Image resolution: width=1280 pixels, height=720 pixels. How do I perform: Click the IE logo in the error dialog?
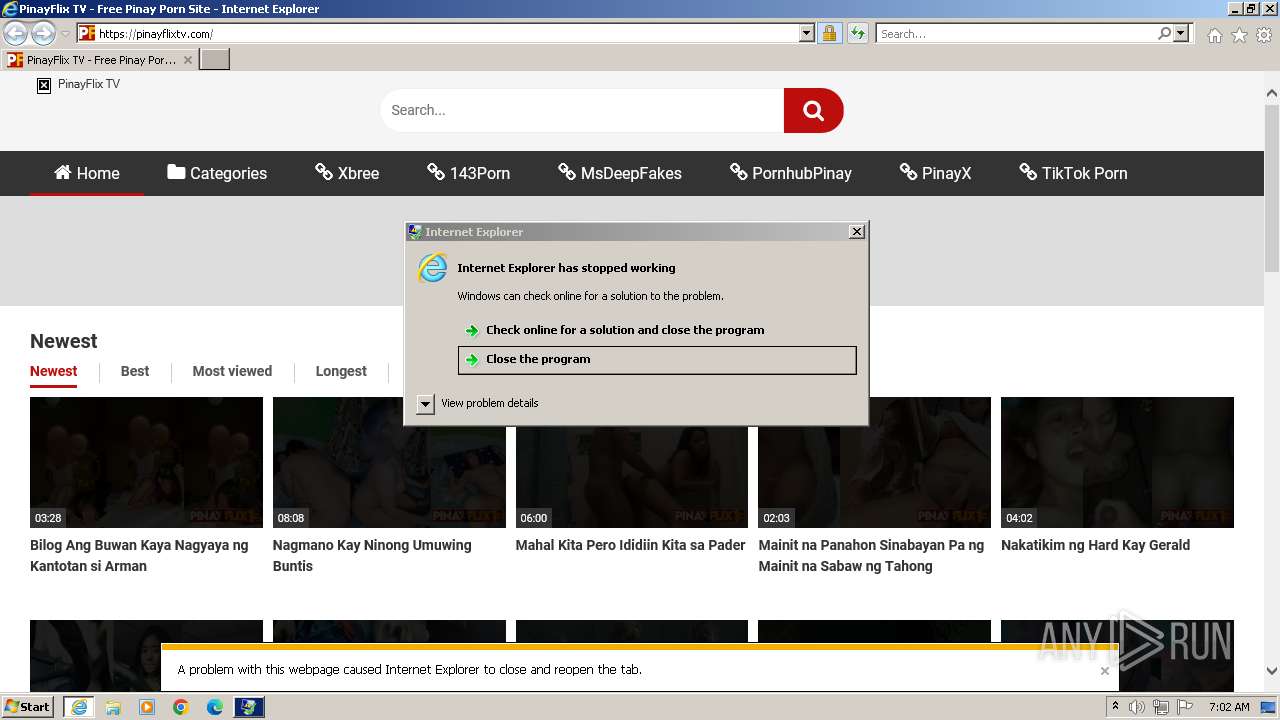[x=433, y=268]
